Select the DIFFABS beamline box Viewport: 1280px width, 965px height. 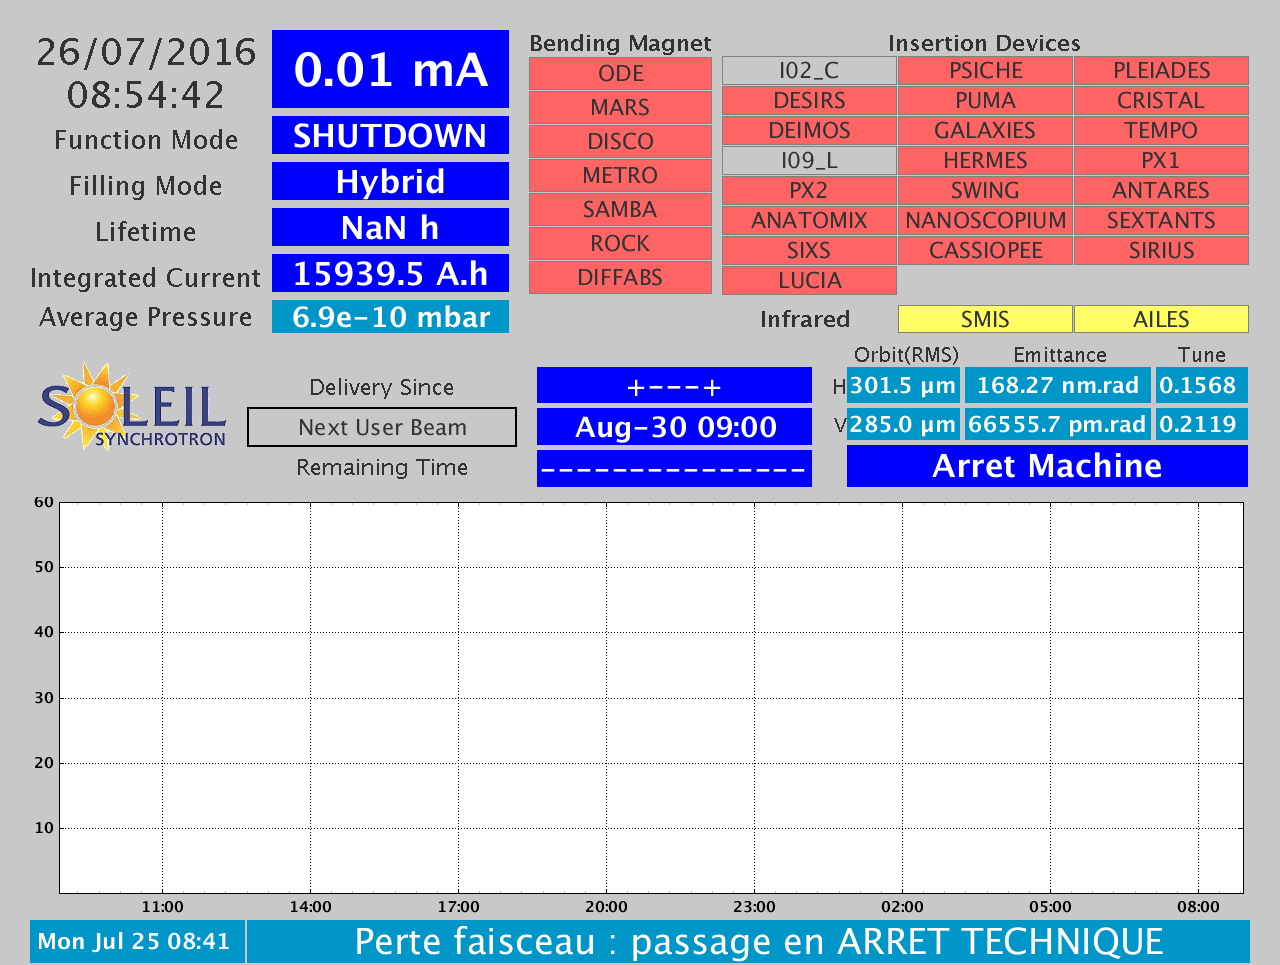620,278
